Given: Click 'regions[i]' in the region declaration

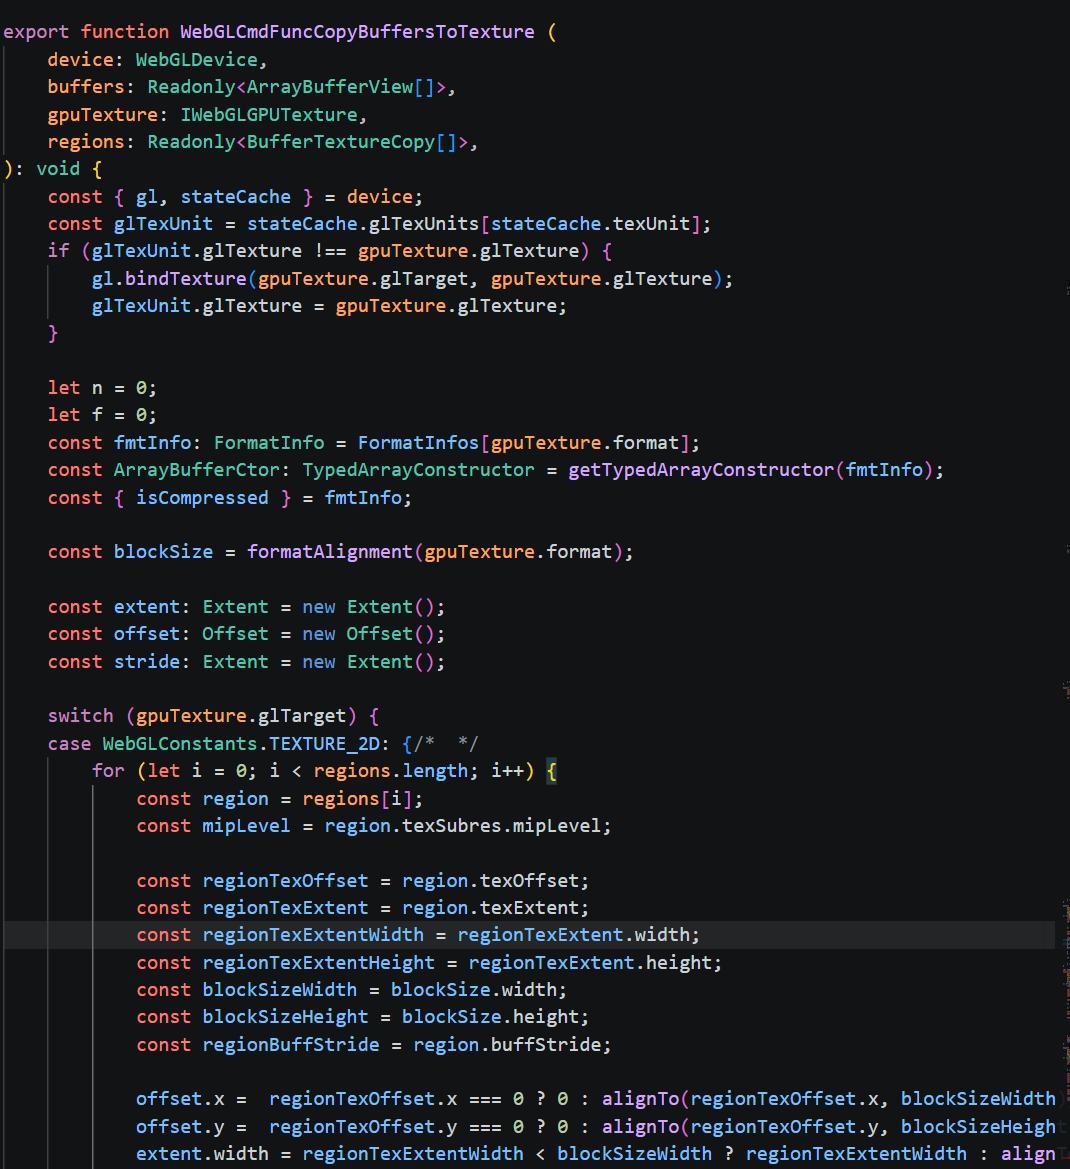Looking at the screenshot, I should (x=357, y=799).
